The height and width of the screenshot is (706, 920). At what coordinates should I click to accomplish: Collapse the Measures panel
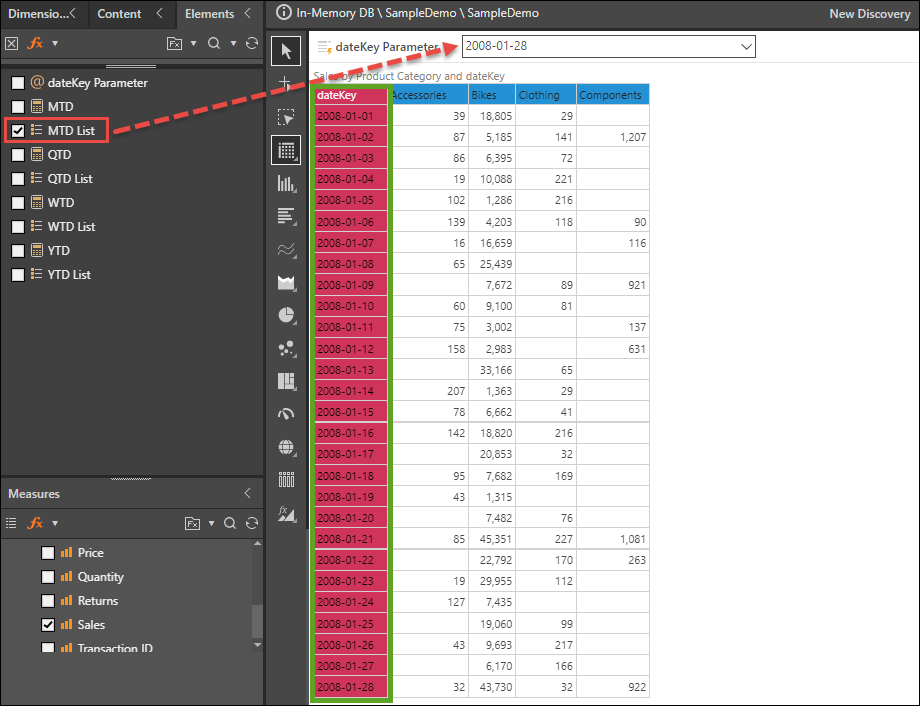coord(248,494)
